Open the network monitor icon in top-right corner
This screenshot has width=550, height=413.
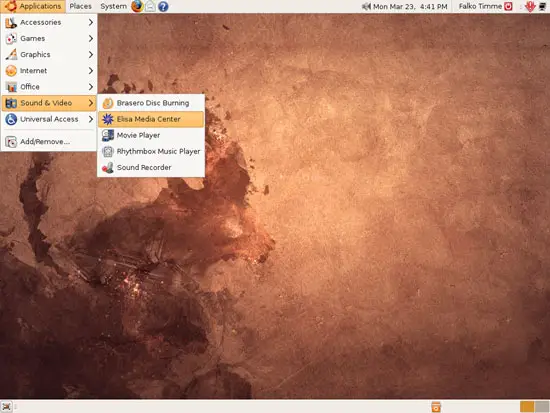pos(543,6)
